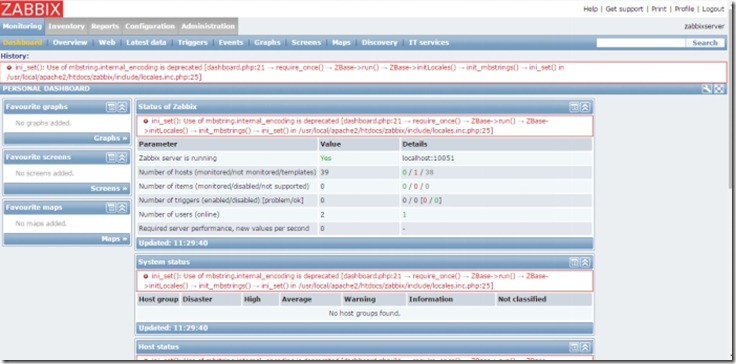The width and height of the screenshot is (736, 364).
Task: Open menu icon of Favourite screens widget
Action: coord(111,157)
